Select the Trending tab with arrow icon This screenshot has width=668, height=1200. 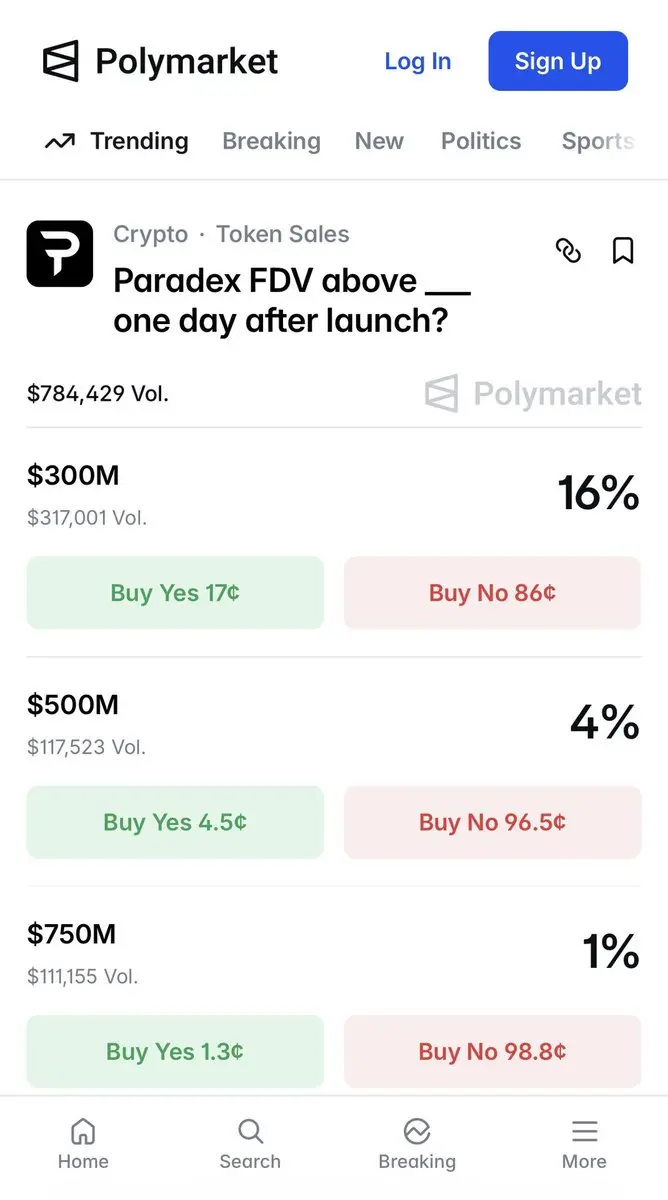click(117, 141)
